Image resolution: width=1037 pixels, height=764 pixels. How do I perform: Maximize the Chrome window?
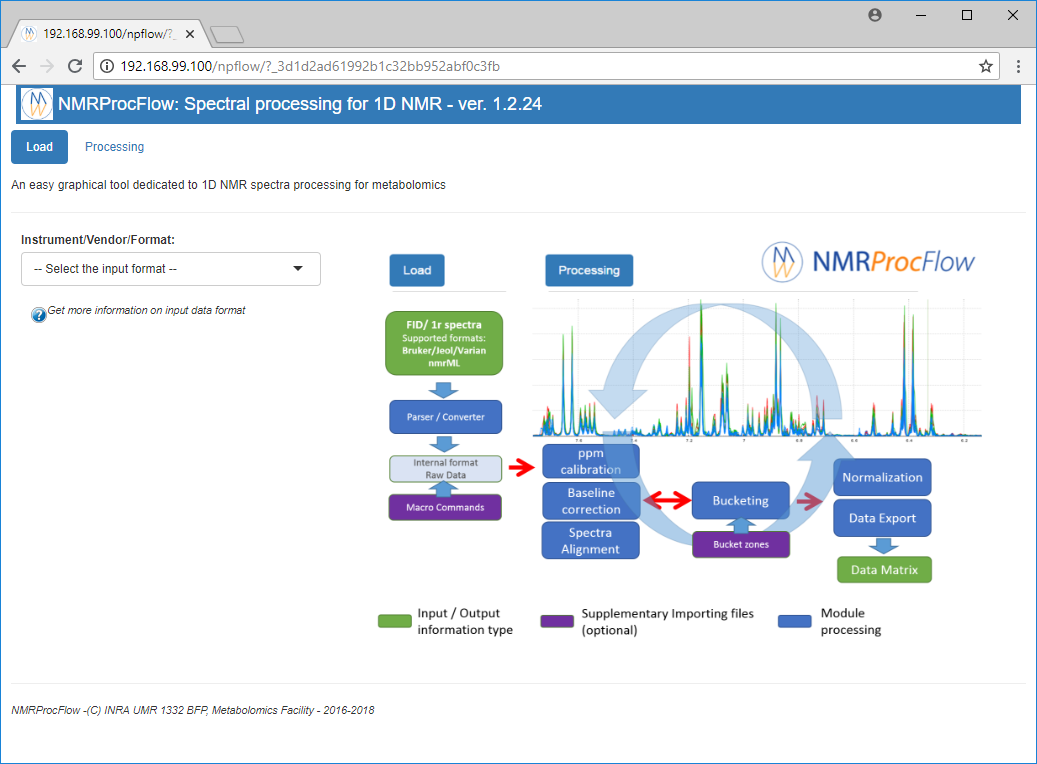tap(967, 15)
